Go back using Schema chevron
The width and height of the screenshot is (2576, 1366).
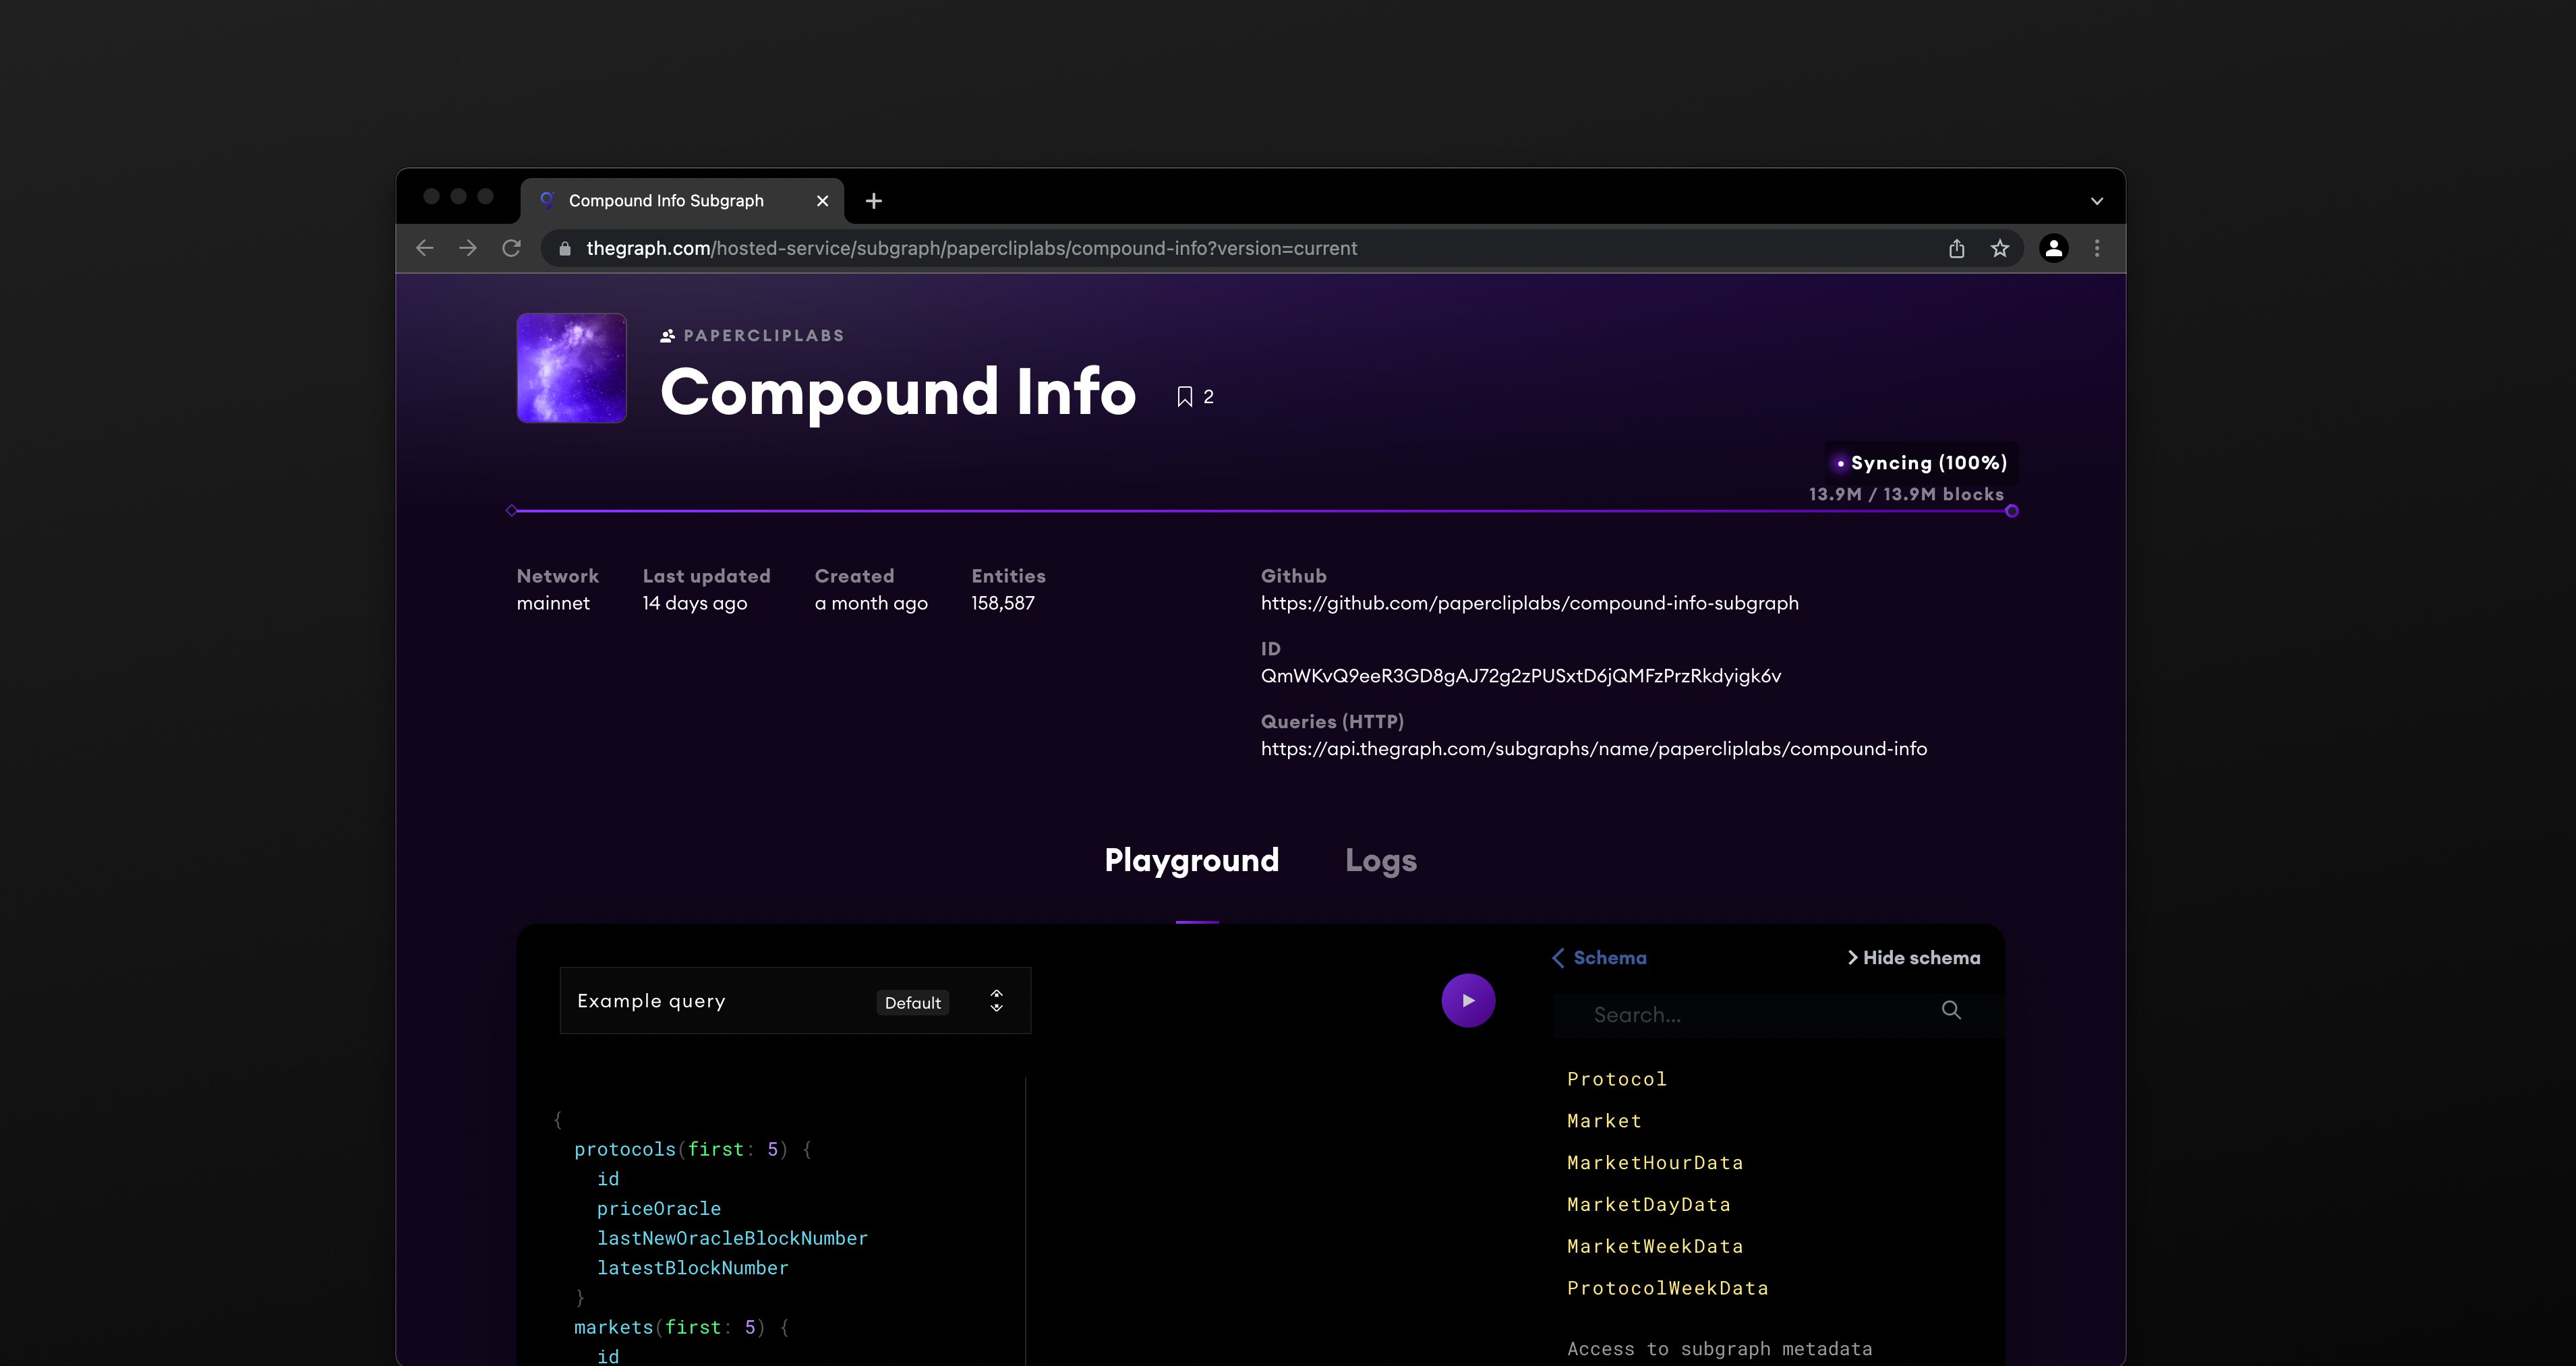click(x=1559, y=958)
